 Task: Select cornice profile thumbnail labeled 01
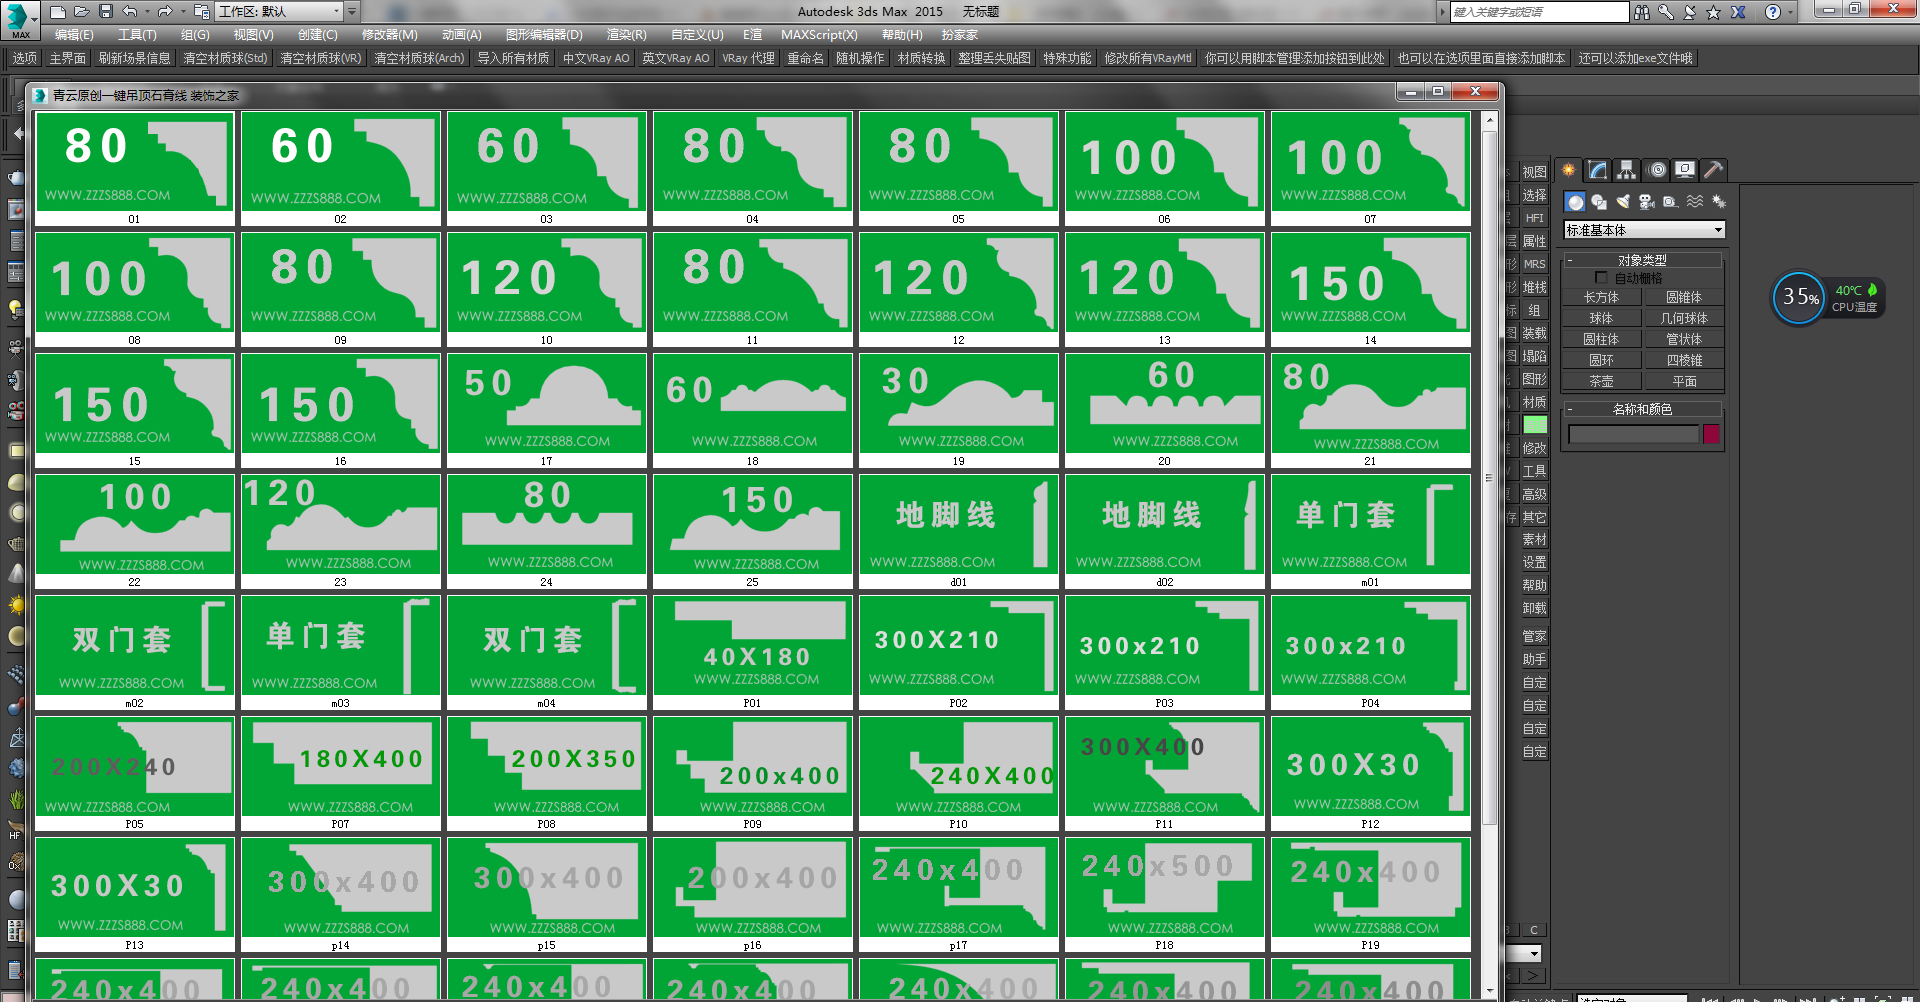(135, 168)
